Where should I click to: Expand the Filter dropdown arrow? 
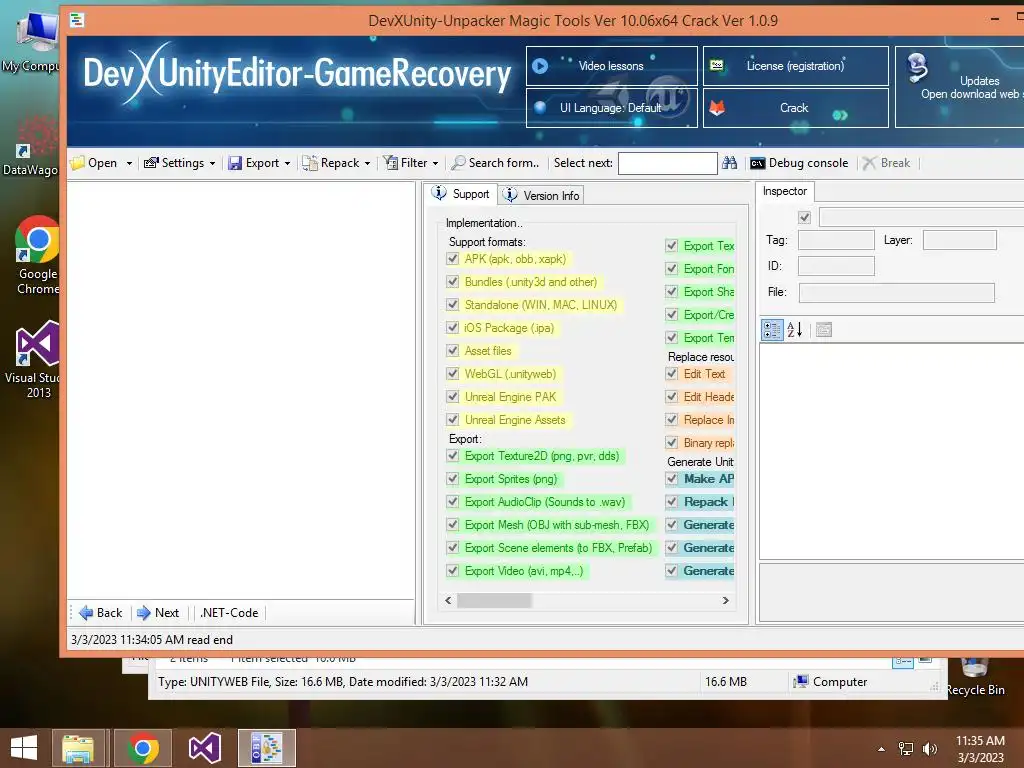coord(436,163)
